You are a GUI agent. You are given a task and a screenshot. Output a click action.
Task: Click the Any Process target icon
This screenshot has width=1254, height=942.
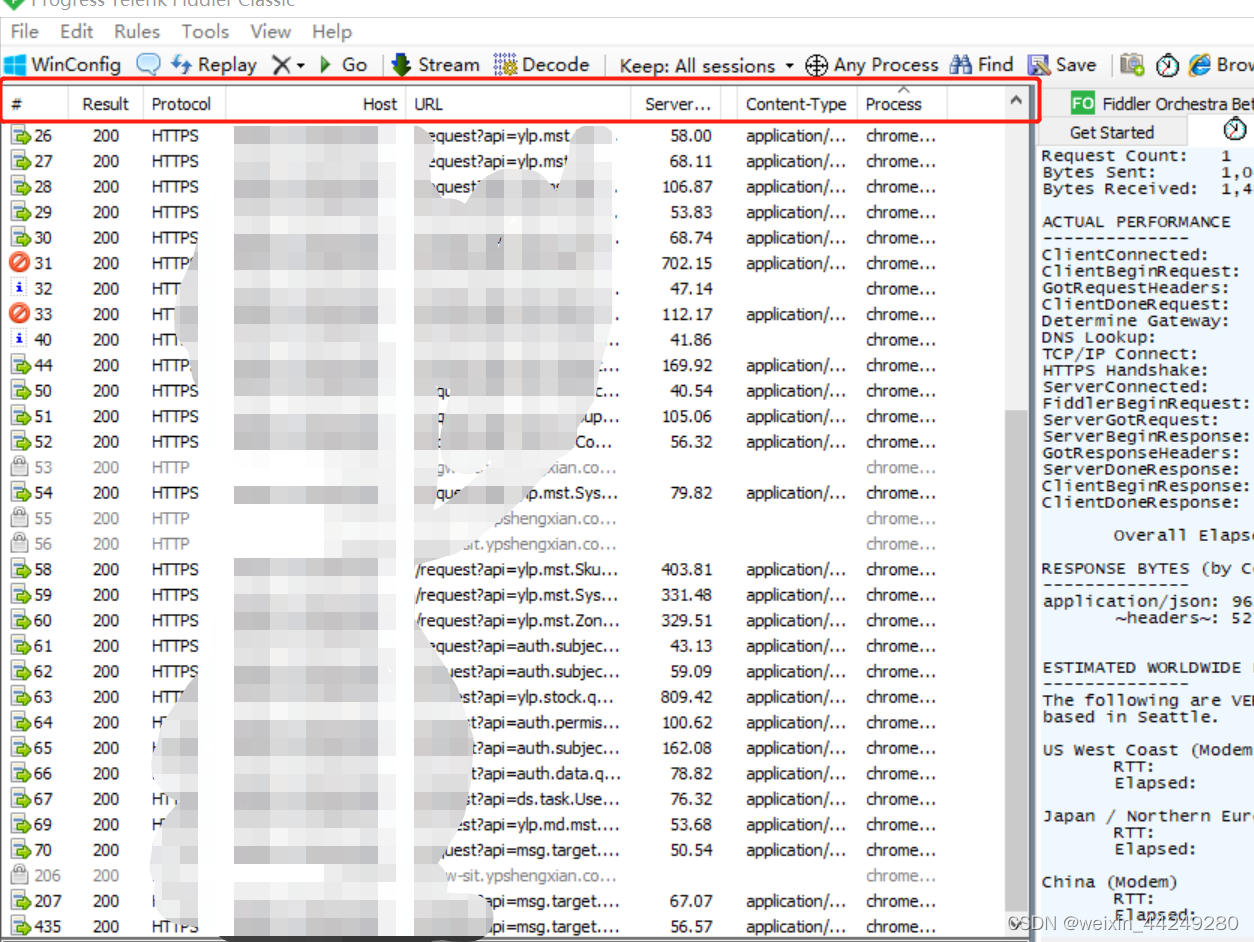[x=816, y=66]
